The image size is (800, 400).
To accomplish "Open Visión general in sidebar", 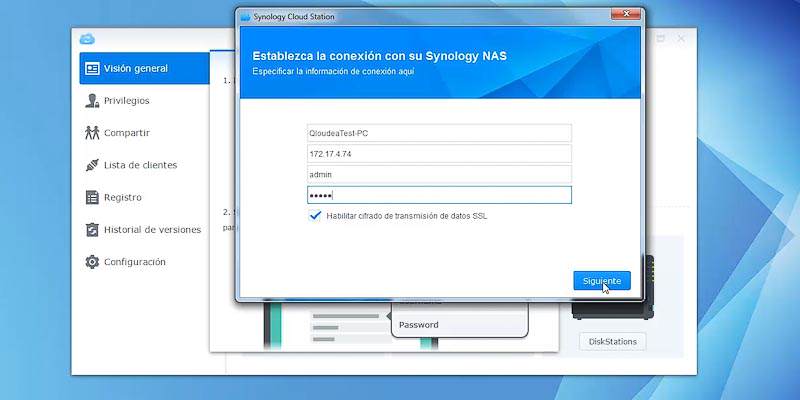I will (x=144, y=68).
